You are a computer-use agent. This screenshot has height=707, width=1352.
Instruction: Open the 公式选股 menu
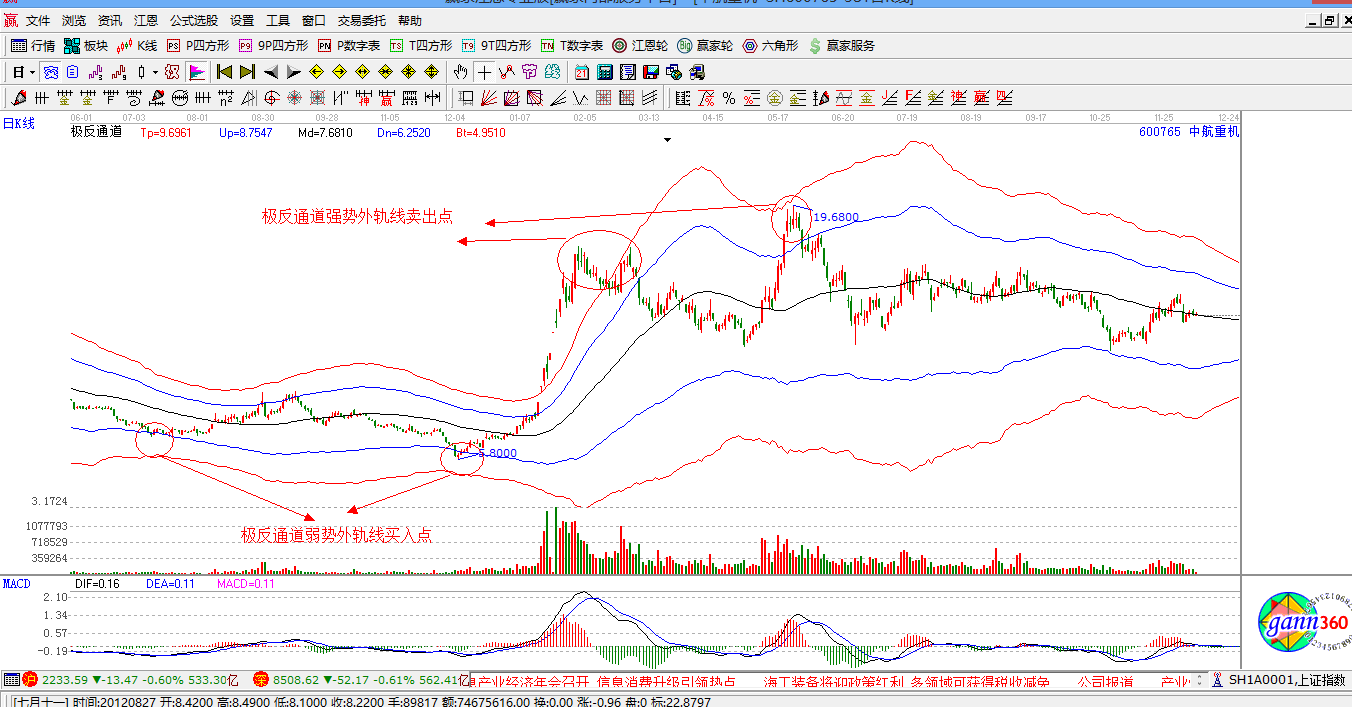[x=193, y=20]
